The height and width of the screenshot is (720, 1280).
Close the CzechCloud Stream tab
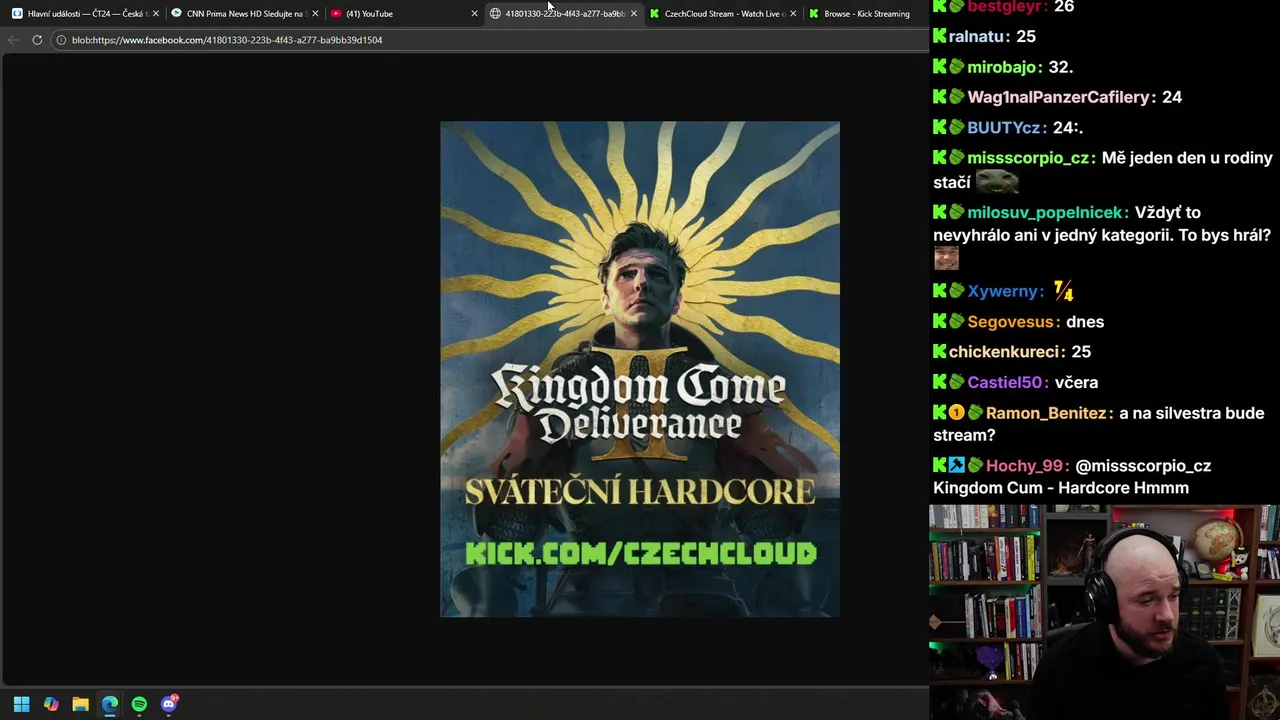tap(794, 14)
